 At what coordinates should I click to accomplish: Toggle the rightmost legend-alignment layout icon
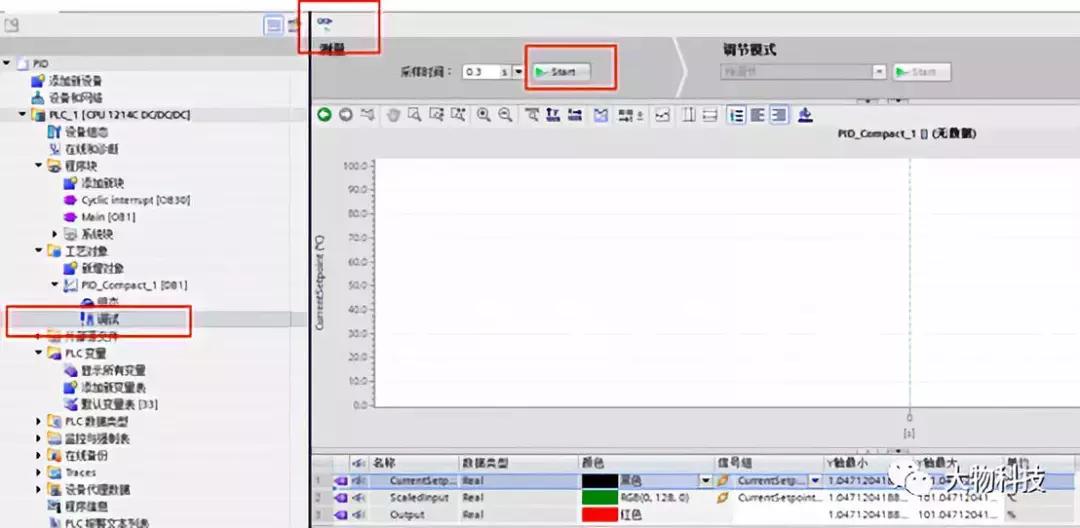tap(779, 115)
